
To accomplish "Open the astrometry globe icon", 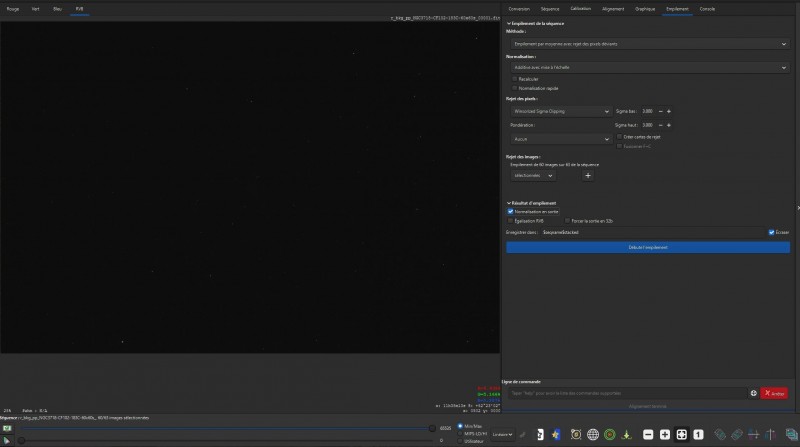I will tap(593, 434).
